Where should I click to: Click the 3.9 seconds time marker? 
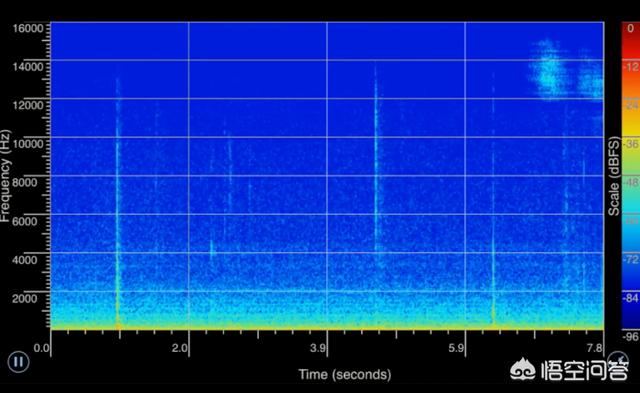pyautogui.click(x=318, y=348)
